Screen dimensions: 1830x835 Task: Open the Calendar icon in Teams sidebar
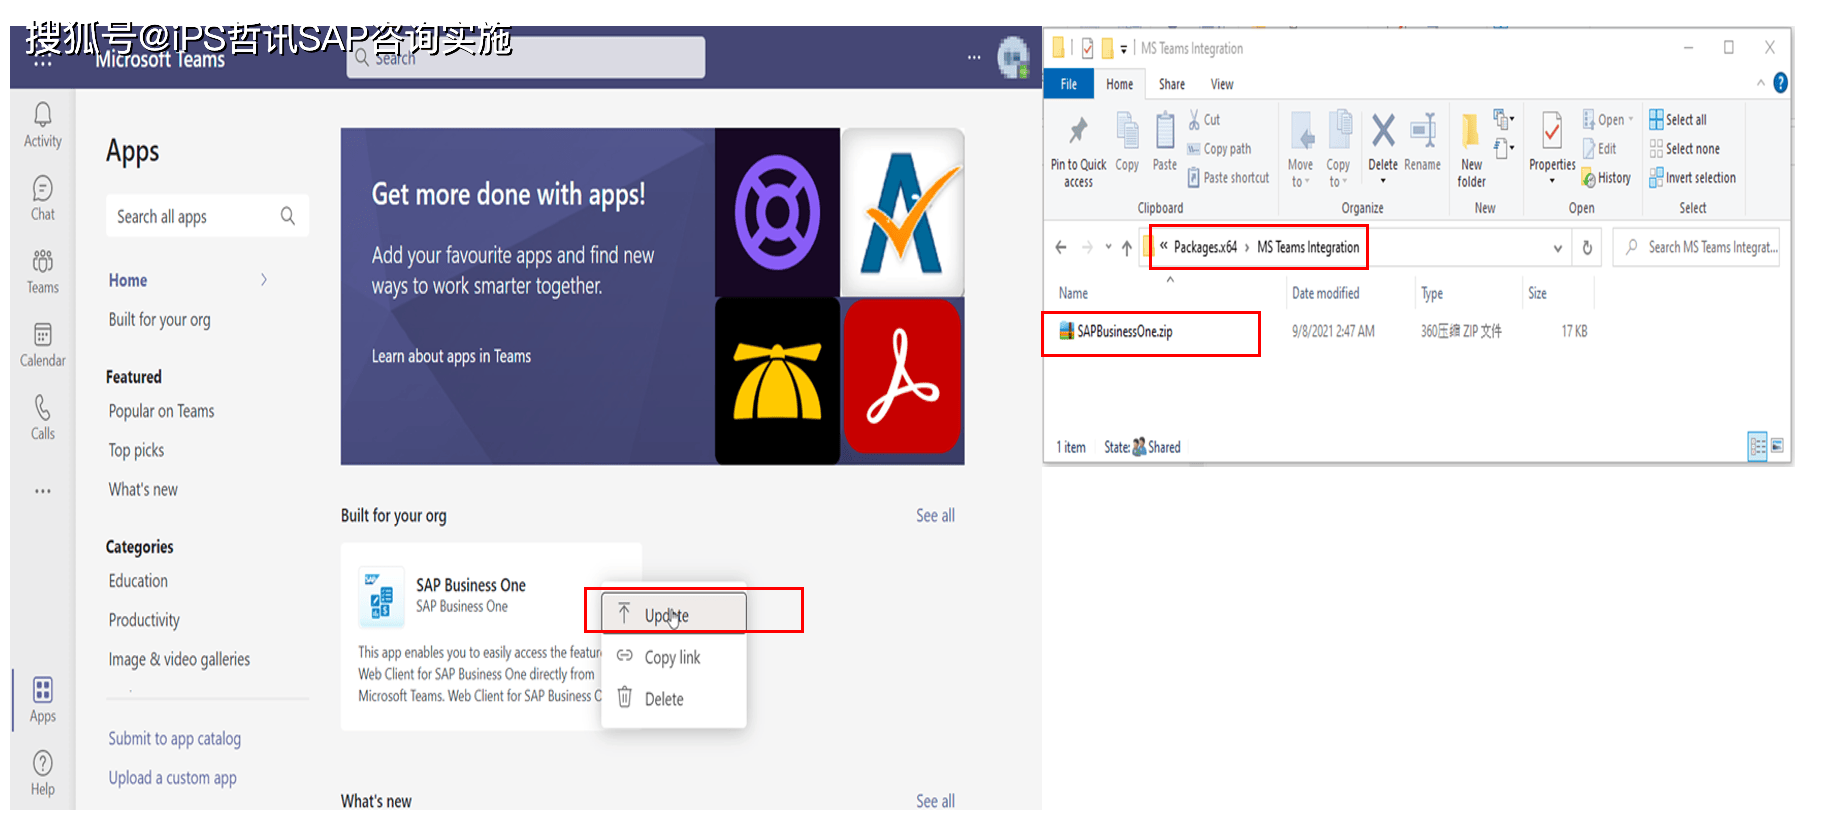[x=43, y=334]
